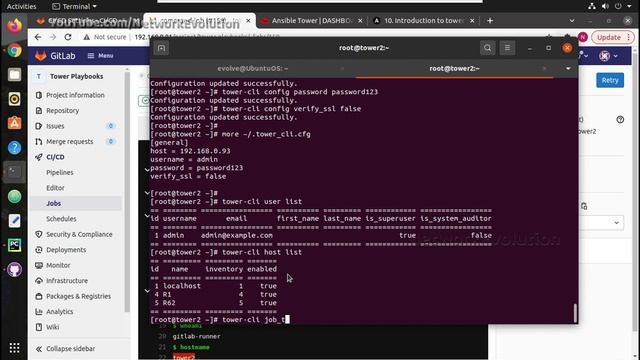Image resolution: width=640 pixels, height=360 pixels.
Task: Launch Chrome from the Ubuntu dock
Action: point(14,51)
